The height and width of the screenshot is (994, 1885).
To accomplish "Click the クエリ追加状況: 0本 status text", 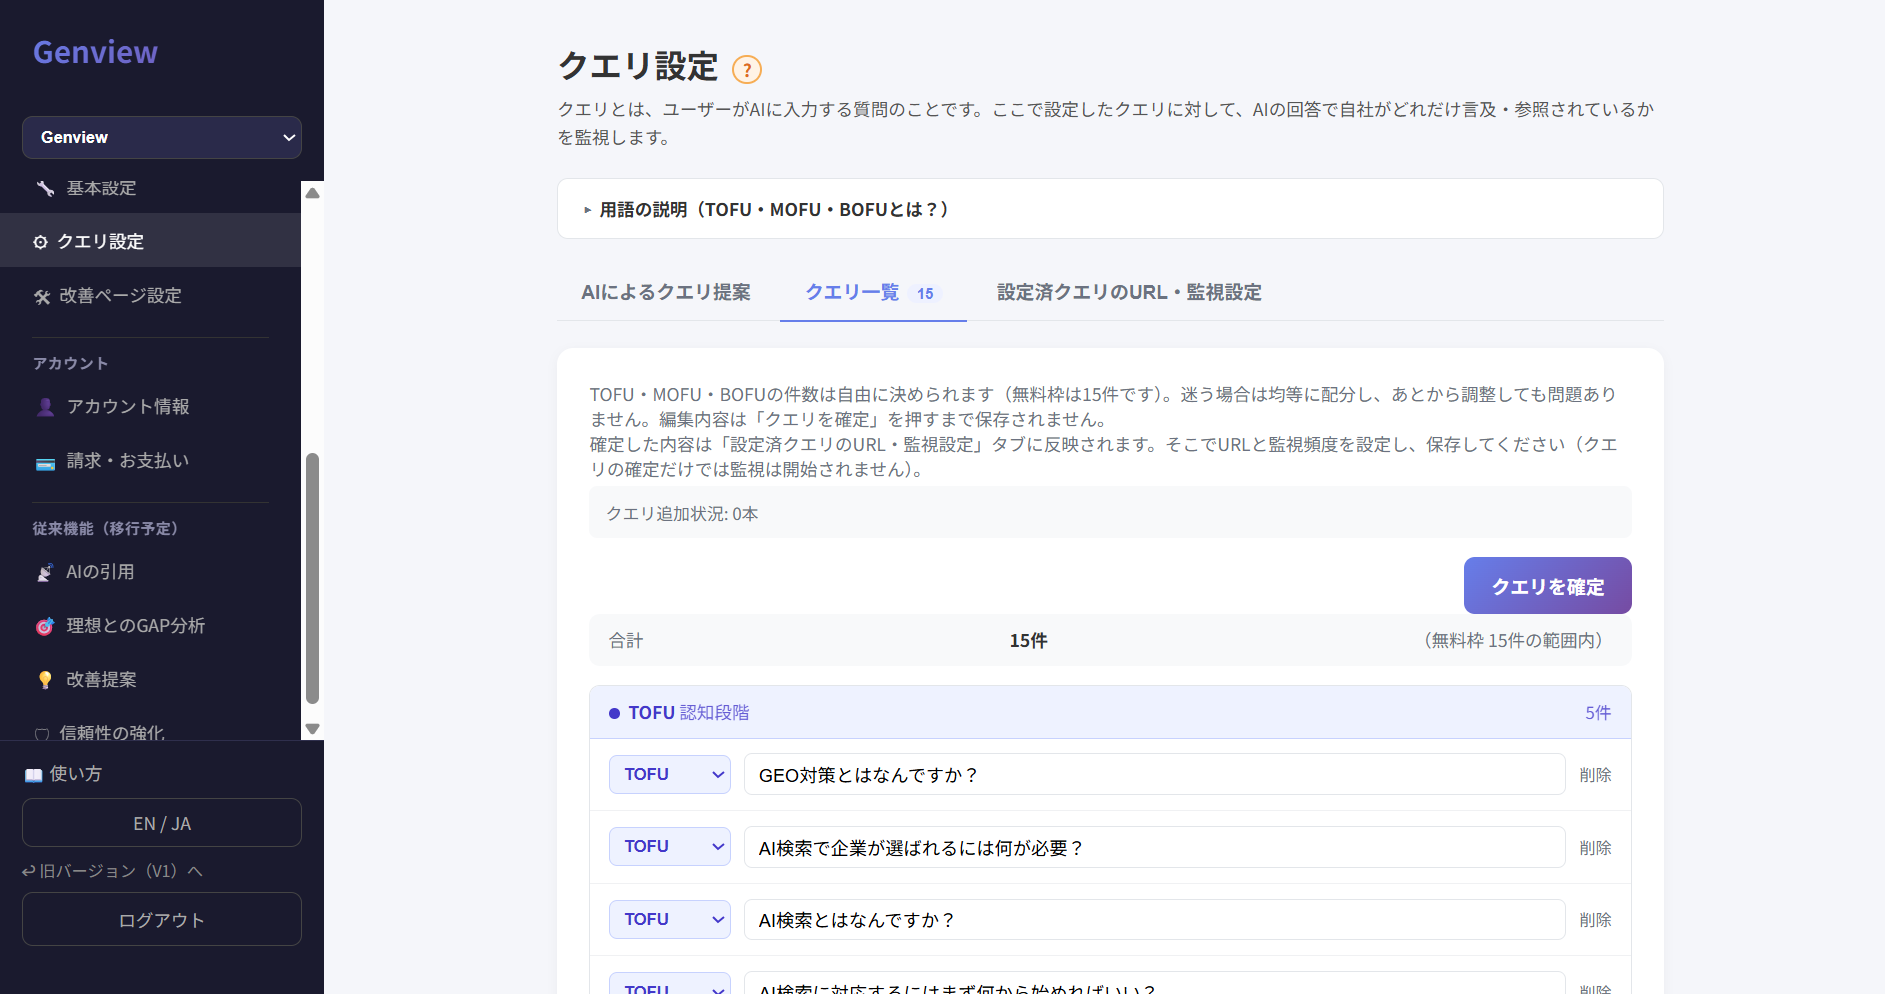I will (682, 513).
